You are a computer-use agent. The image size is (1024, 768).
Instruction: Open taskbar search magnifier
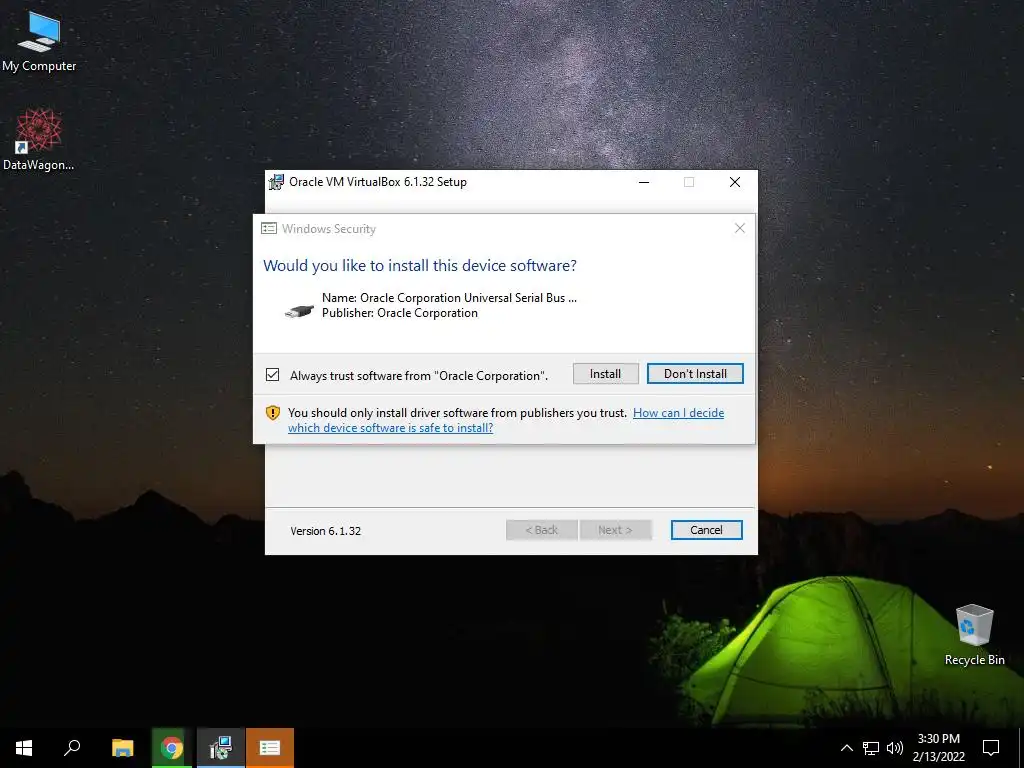pos(72,748)
